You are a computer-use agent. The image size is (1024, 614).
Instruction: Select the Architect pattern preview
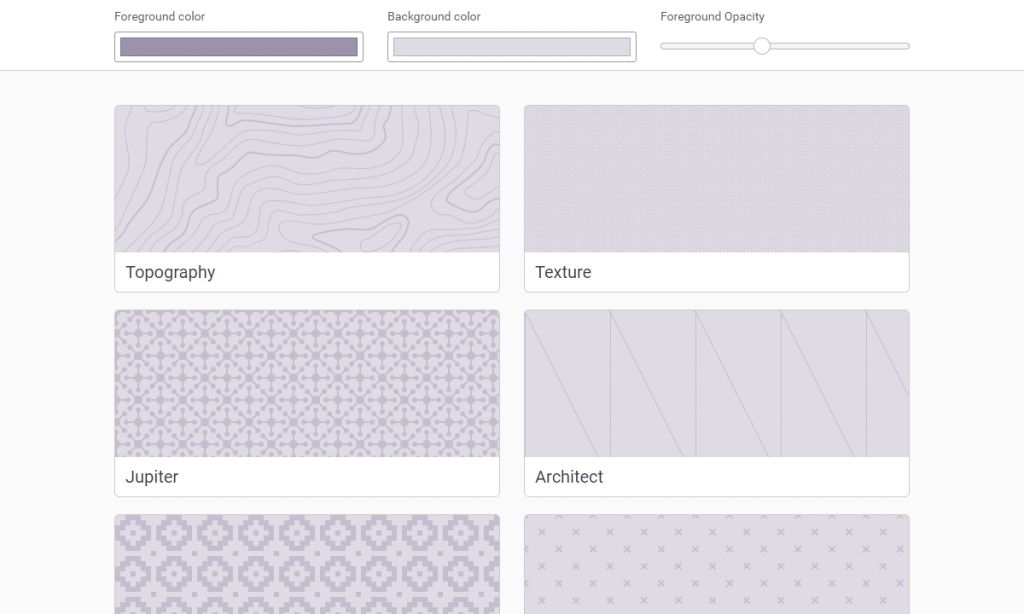716,383
